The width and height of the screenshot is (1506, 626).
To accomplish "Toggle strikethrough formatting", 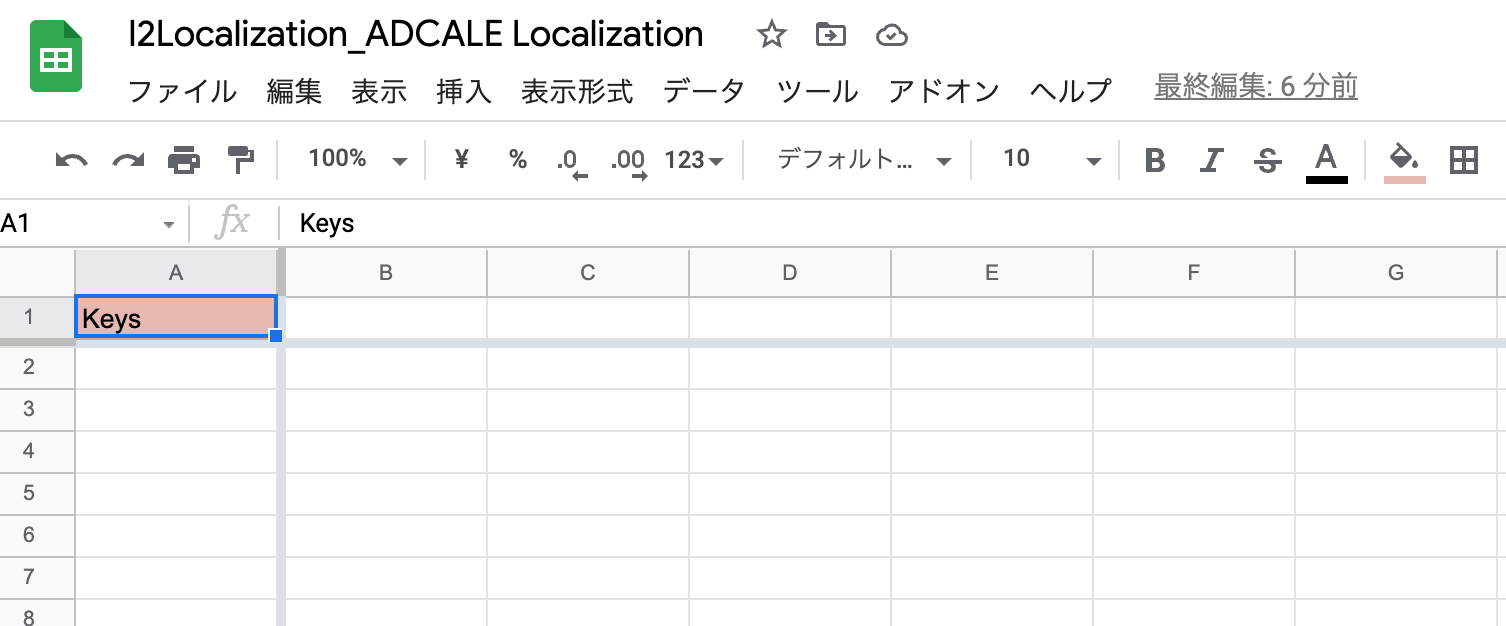I will click(x=1268, y=160).
